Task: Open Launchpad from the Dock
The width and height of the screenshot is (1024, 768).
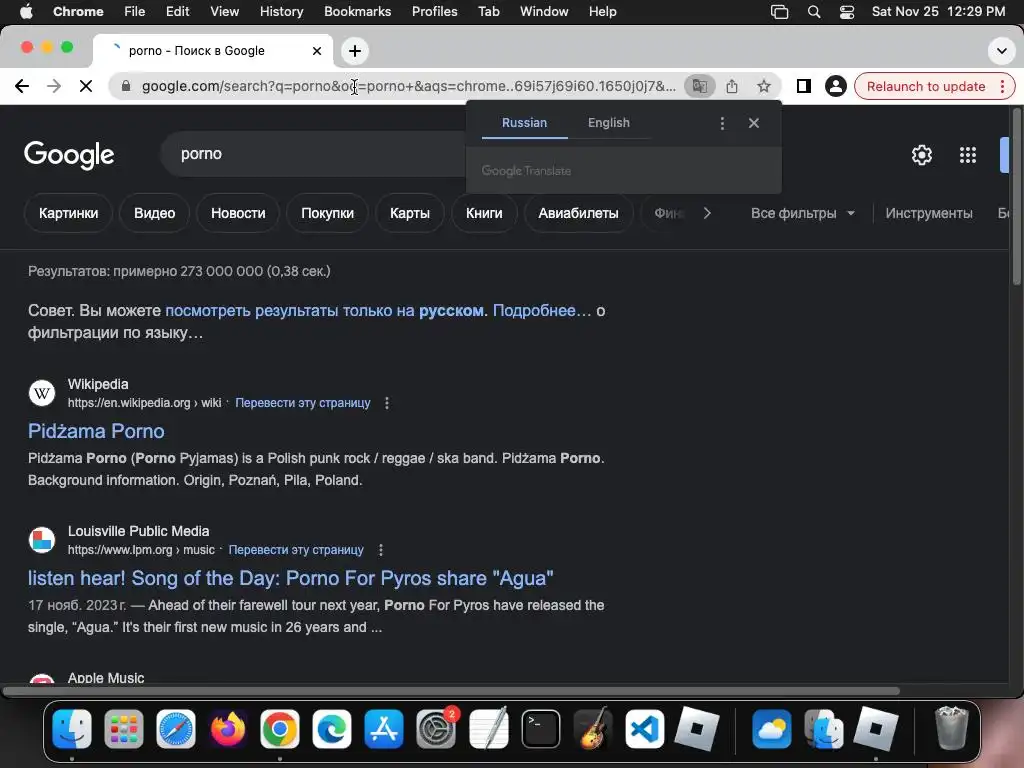Action: point(123,729)
